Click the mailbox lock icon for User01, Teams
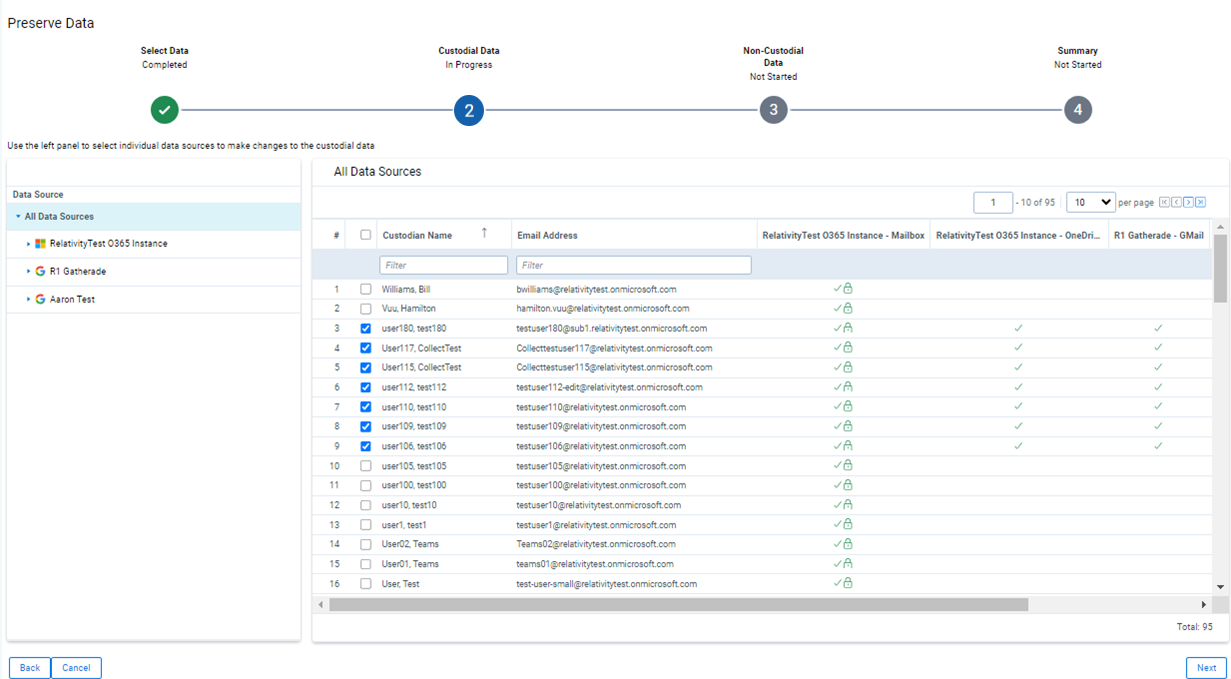 (x=848, y=563)
